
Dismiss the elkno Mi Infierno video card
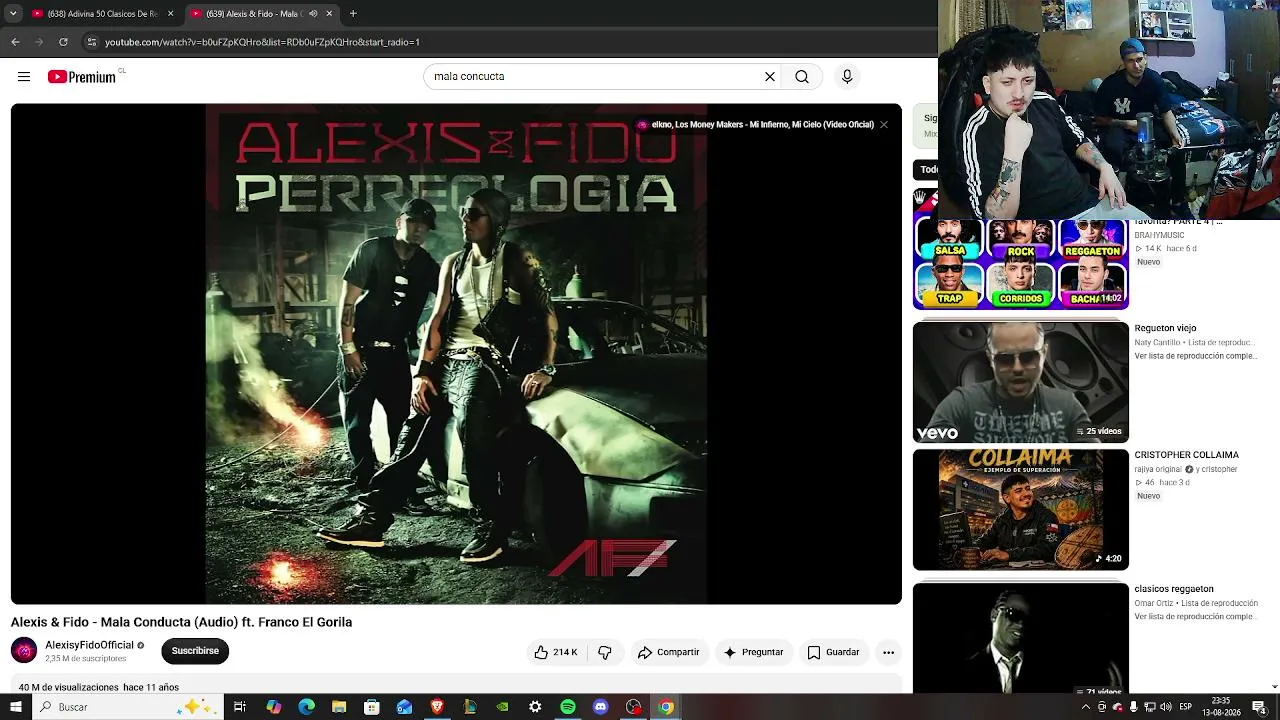pos(884,125)
